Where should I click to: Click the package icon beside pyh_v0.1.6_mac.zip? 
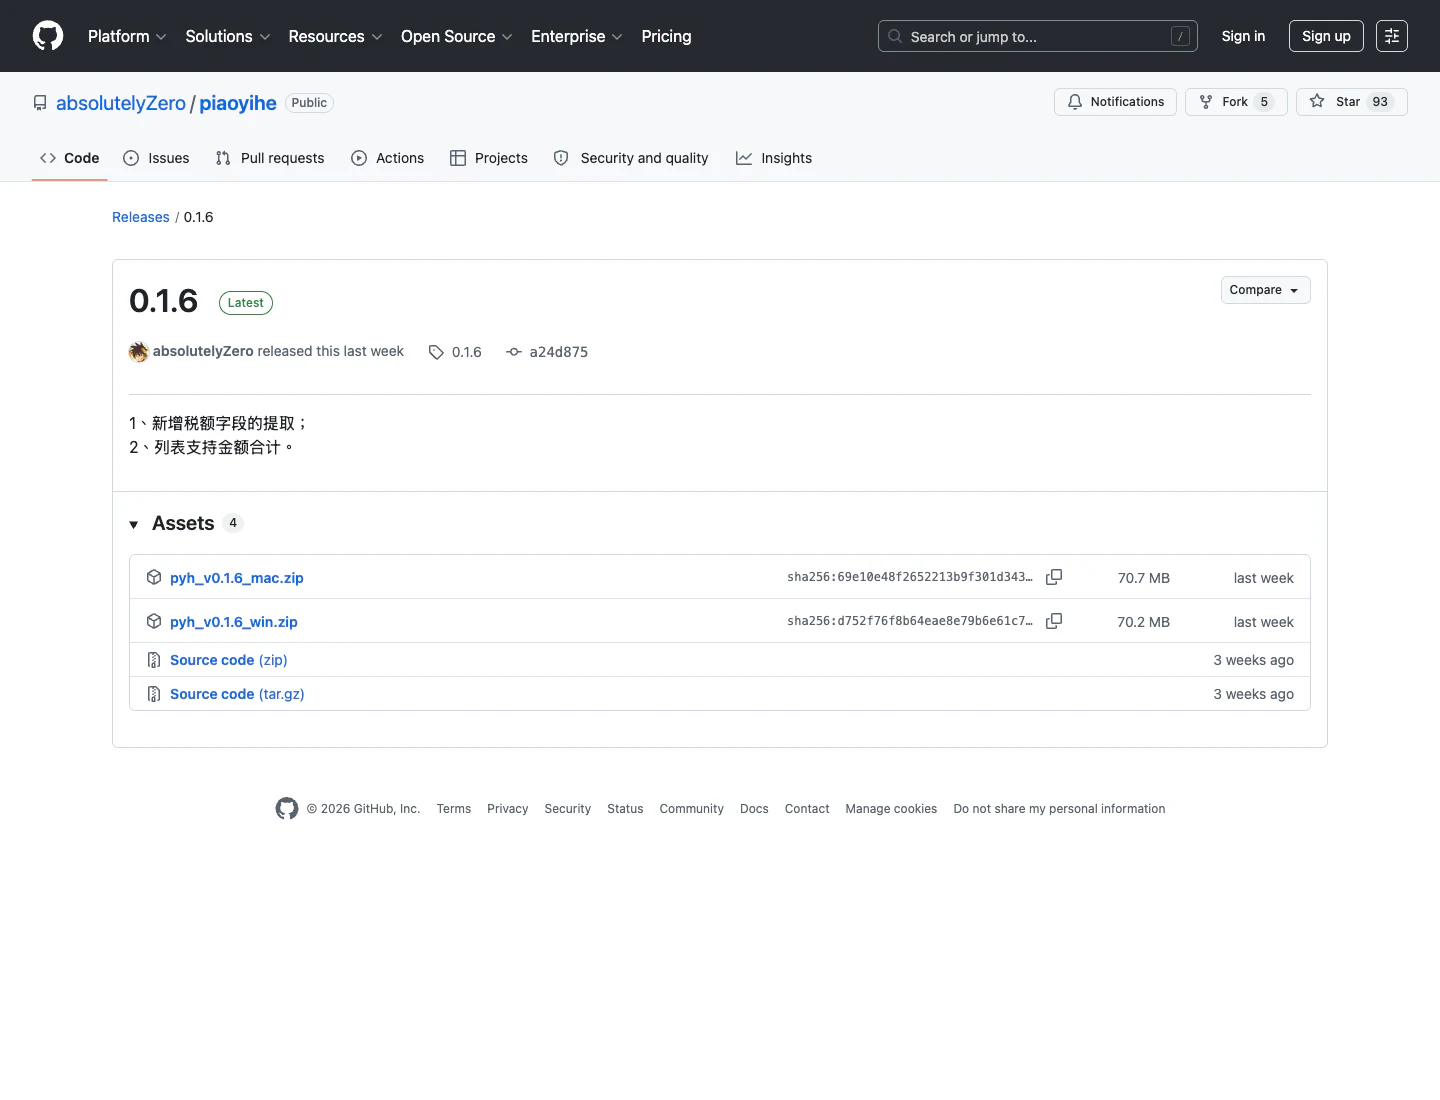point(154,577)
